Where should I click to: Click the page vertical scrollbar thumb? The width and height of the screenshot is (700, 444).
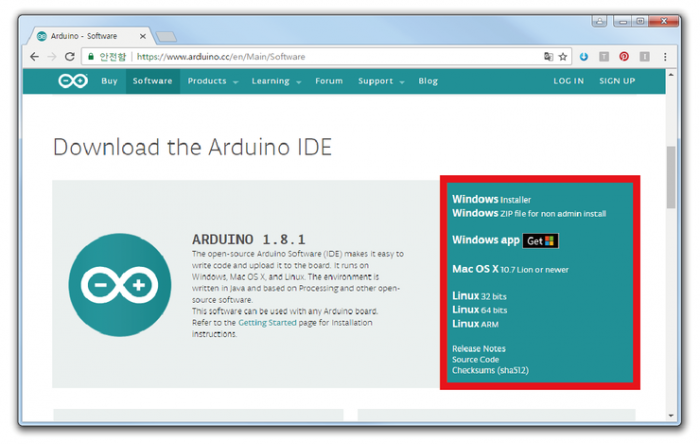point(671,177)
